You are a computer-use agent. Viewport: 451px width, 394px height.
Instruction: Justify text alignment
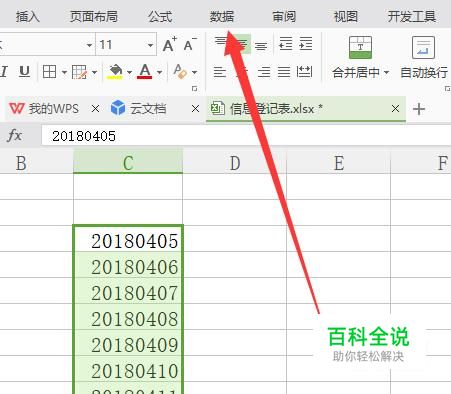284,72
